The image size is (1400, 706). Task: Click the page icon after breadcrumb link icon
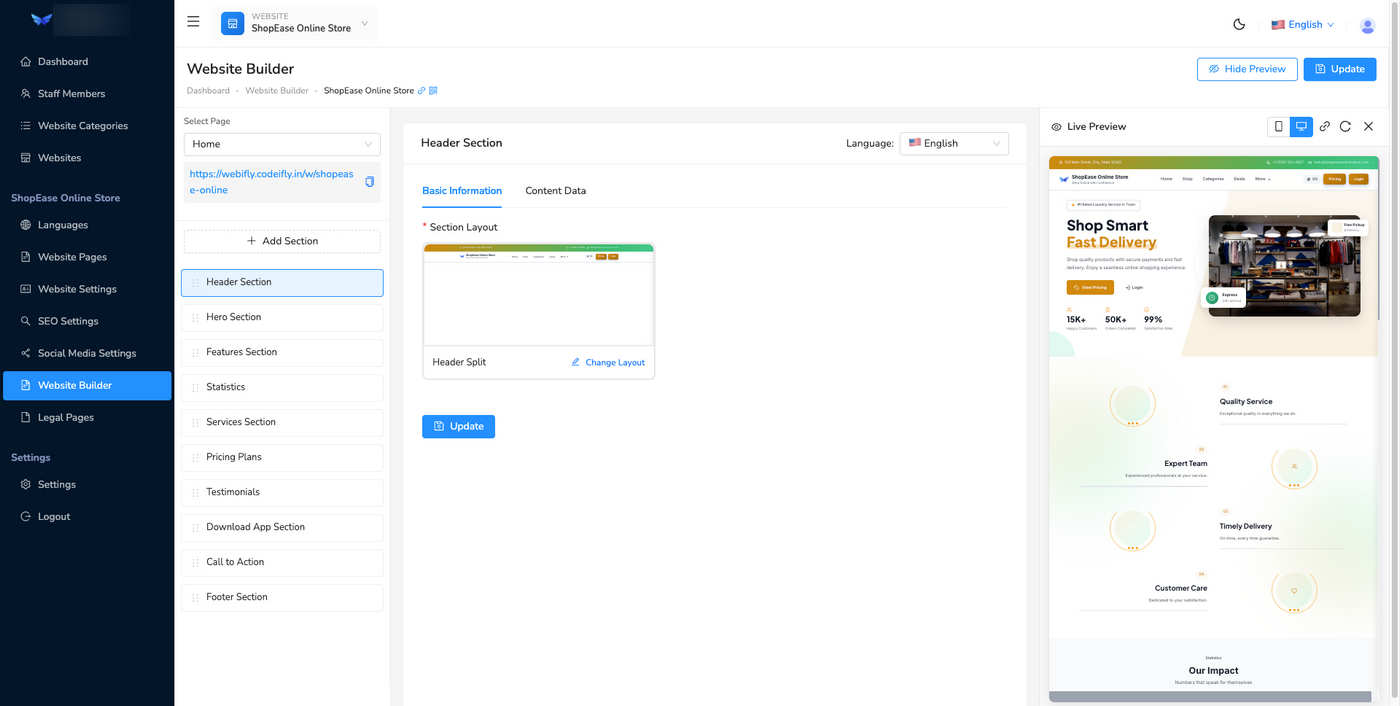(x=433, y=91)
